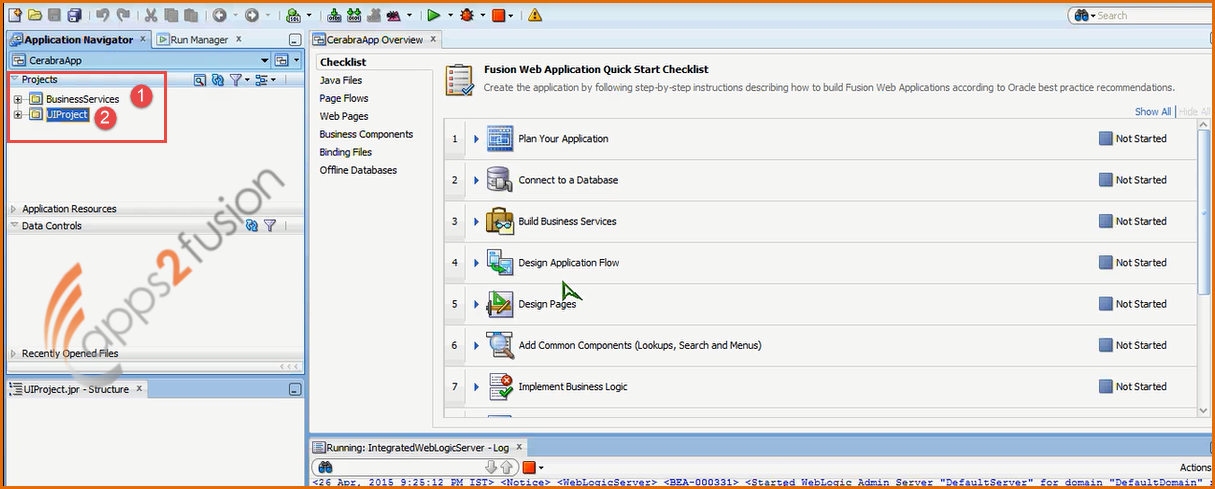Click the Make project build icon

click(335, 15)
